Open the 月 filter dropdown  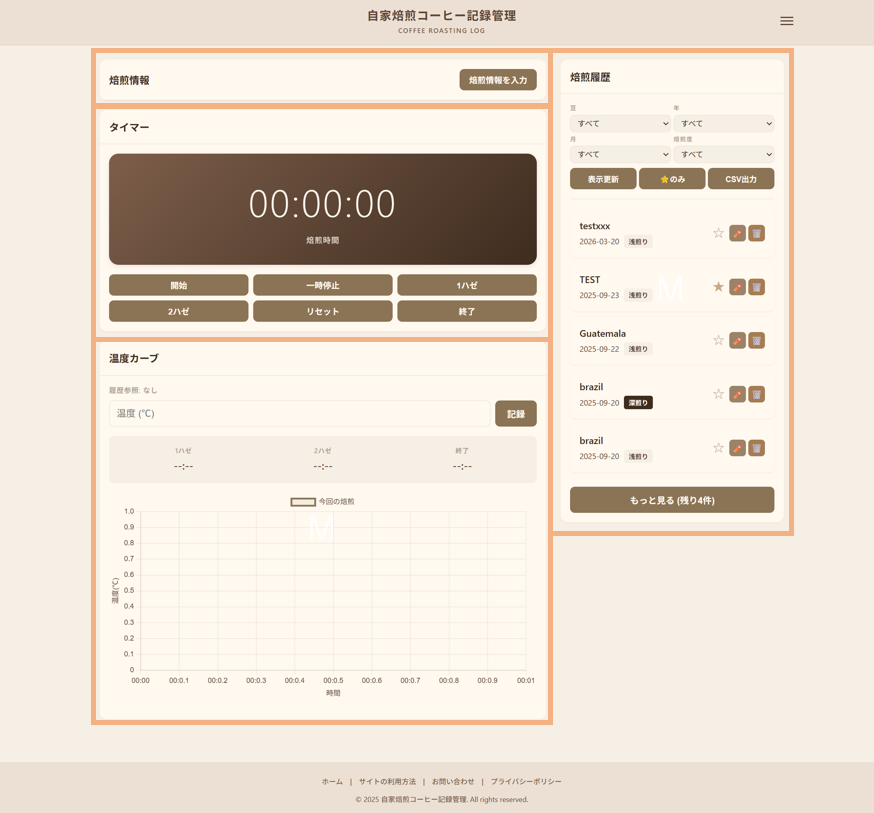click(x=620, y=154)
